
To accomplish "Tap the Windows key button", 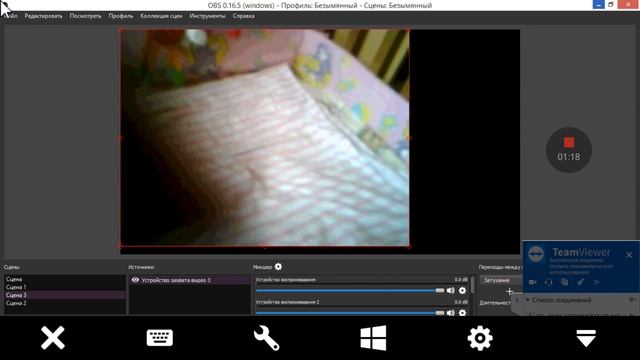I will (373, 338).
